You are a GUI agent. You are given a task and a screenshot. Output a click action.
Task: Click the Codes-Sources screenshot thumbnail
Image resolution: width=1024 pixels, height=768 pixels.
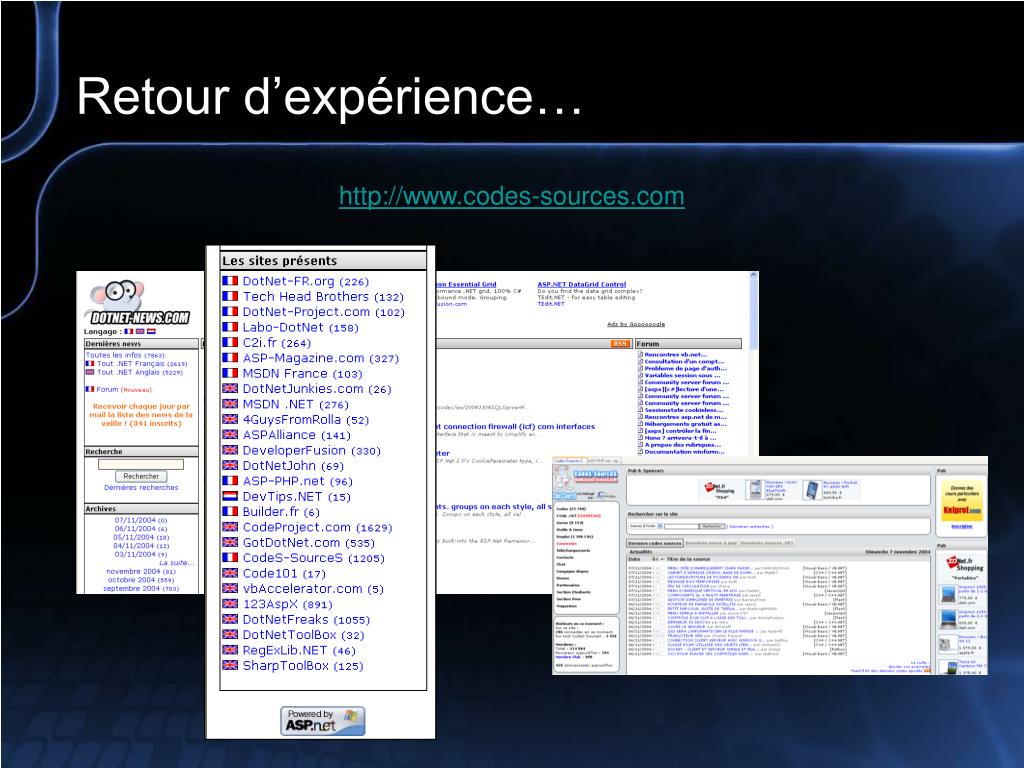click(x=769, y=566)
